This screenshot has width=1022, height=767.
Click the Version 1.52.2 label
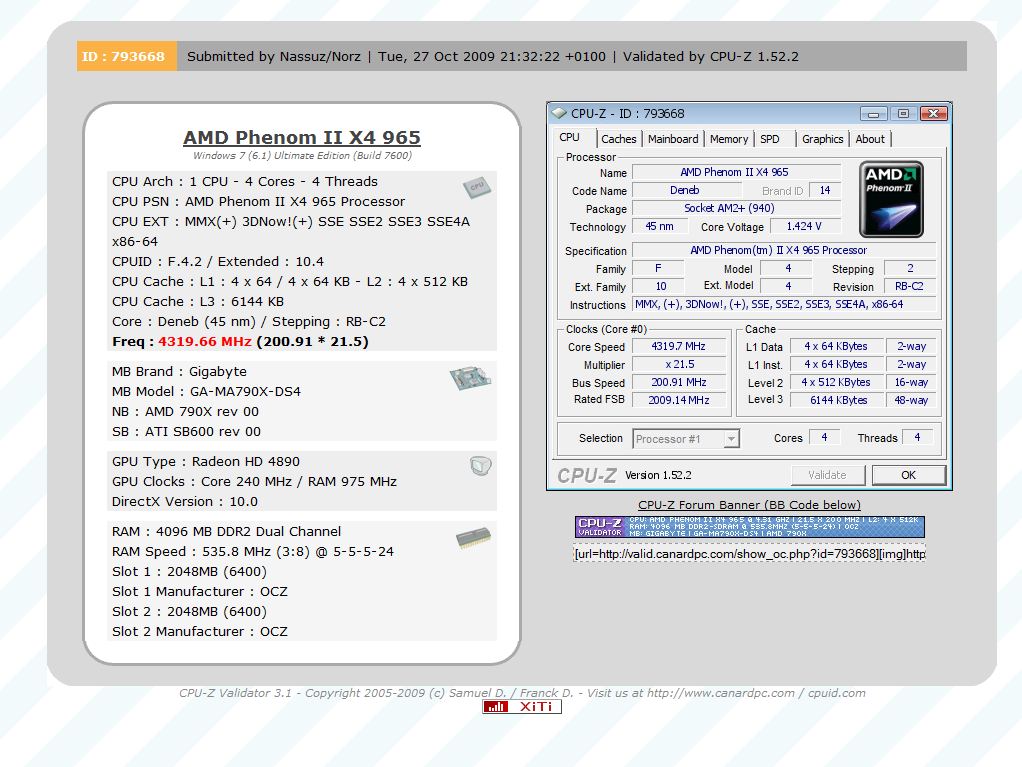pyautogui.click(x=658, y=475)
